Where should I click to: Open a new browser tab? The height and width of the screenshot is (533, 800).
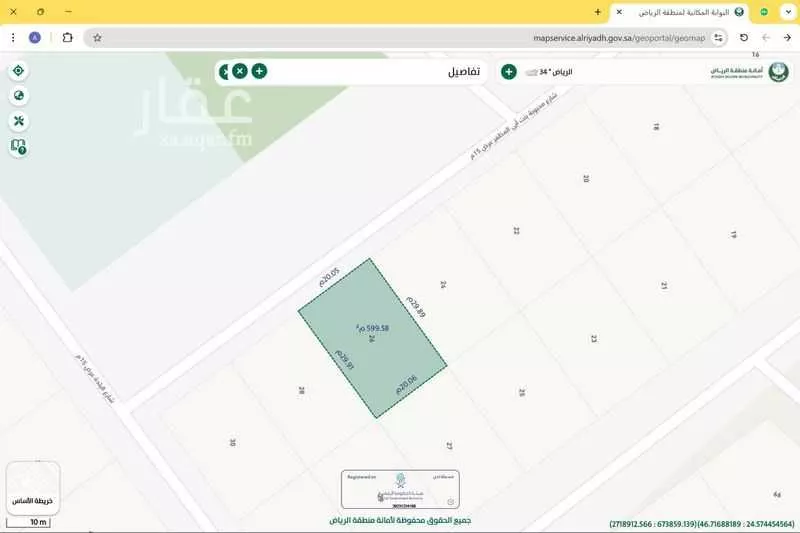coord(598,12)
